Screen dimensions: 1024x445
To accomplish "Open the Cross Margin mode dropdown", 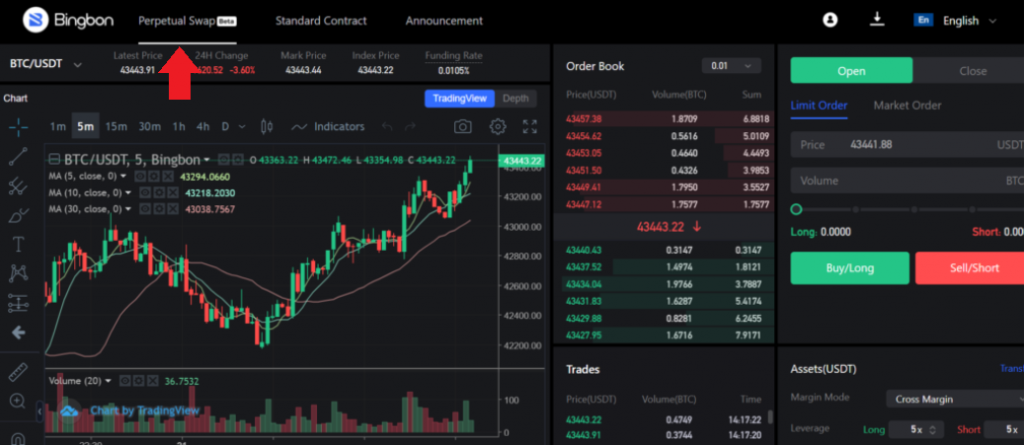I will pos(955,399).
